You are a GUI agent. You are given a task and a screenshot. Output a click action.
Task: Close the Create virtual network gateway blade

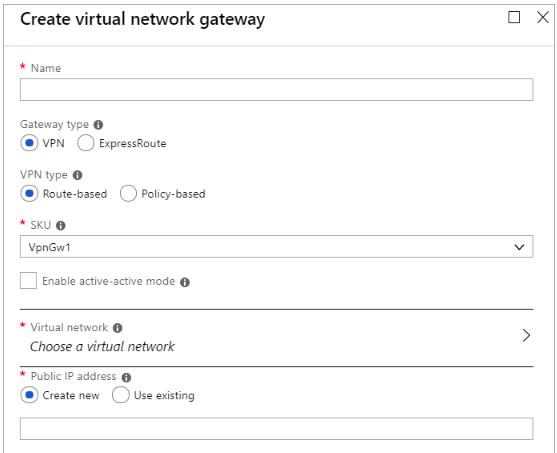[x=543, y=17]
